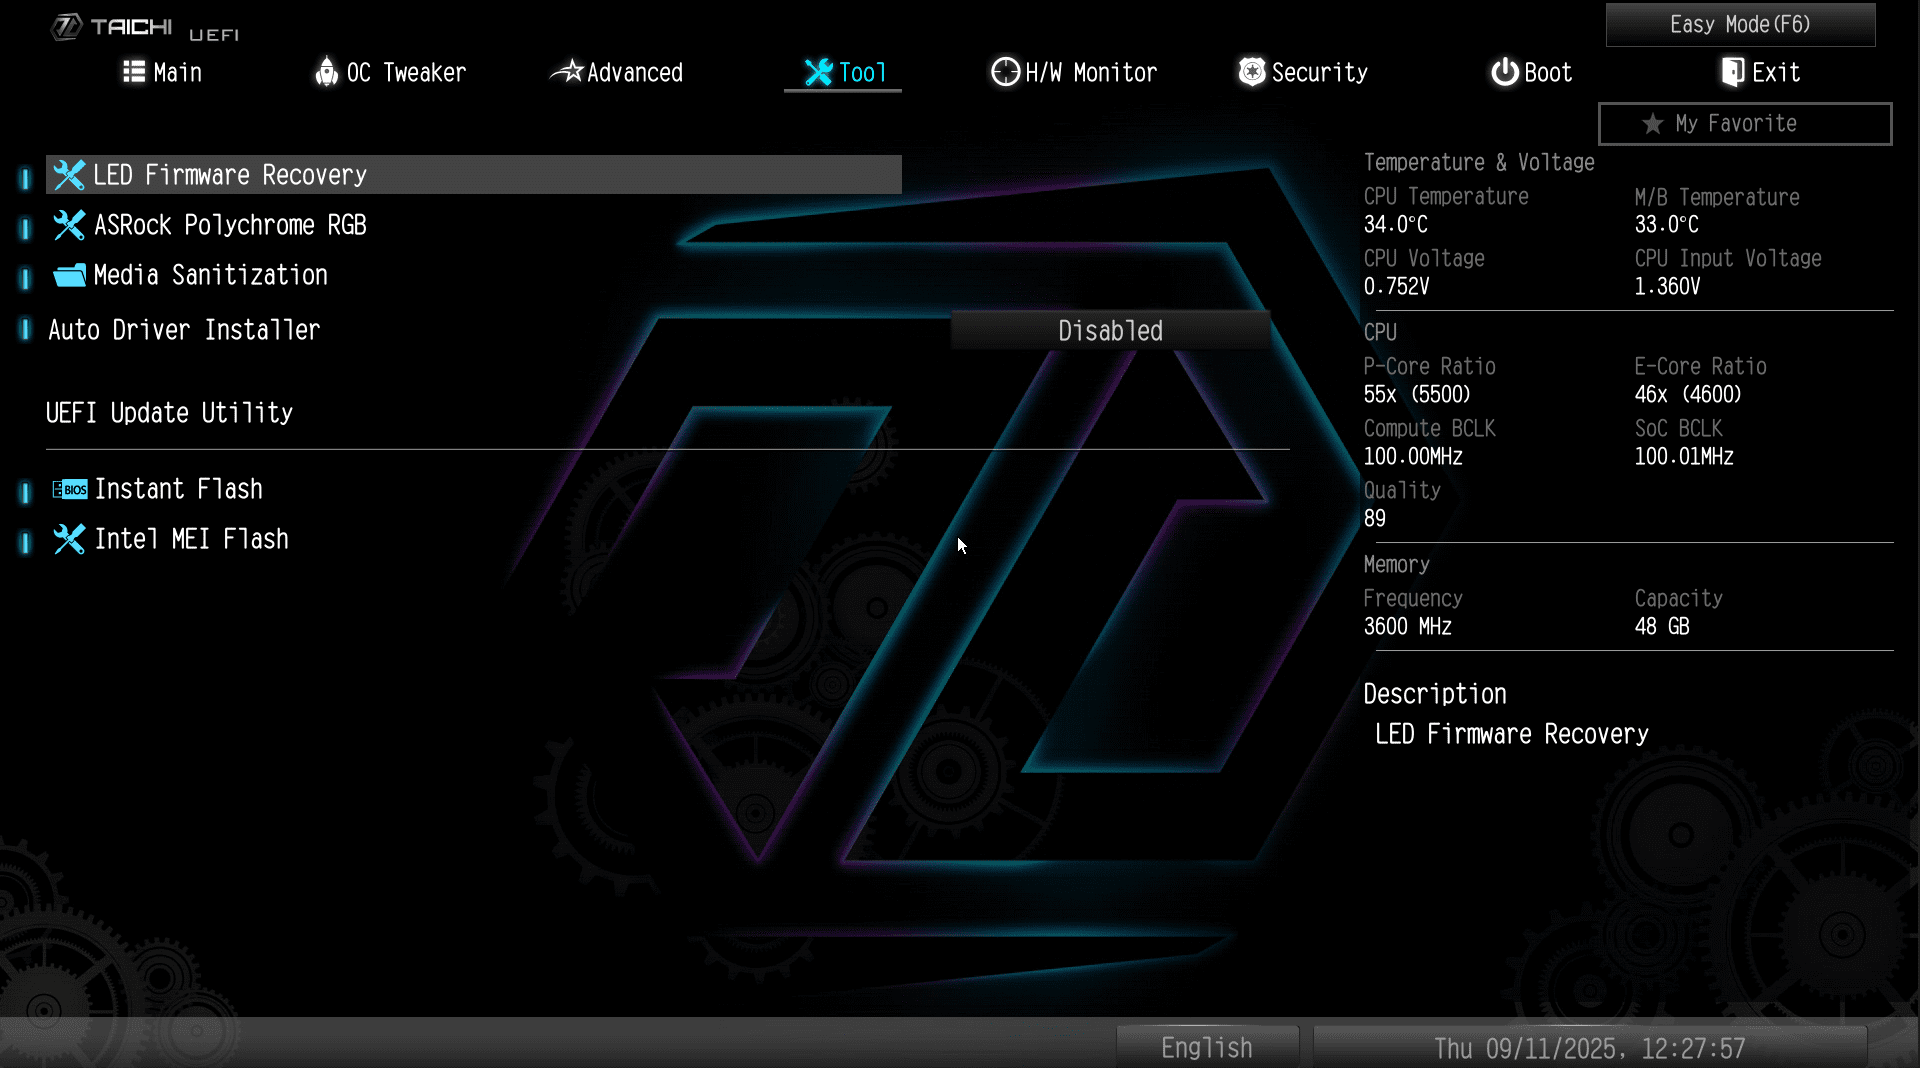Screen dimensions: 1920x1068
Task: Click the Temperature & Voltage heading
Action: click(x=1479, y=162)
